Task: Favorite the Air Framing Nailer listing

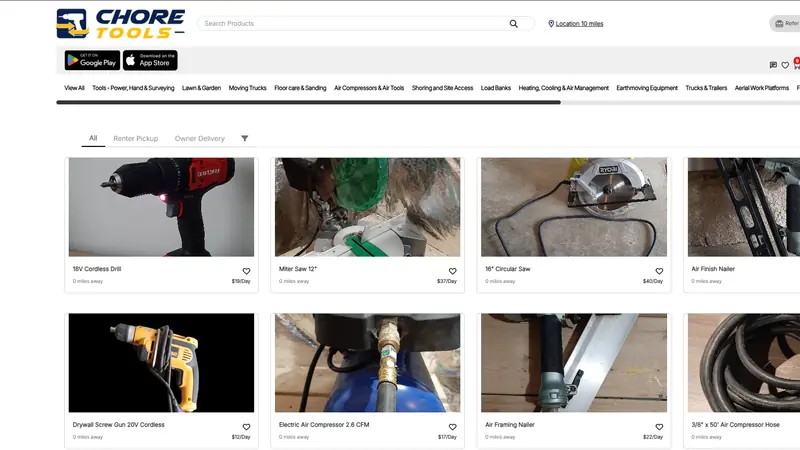Action: 659,427
